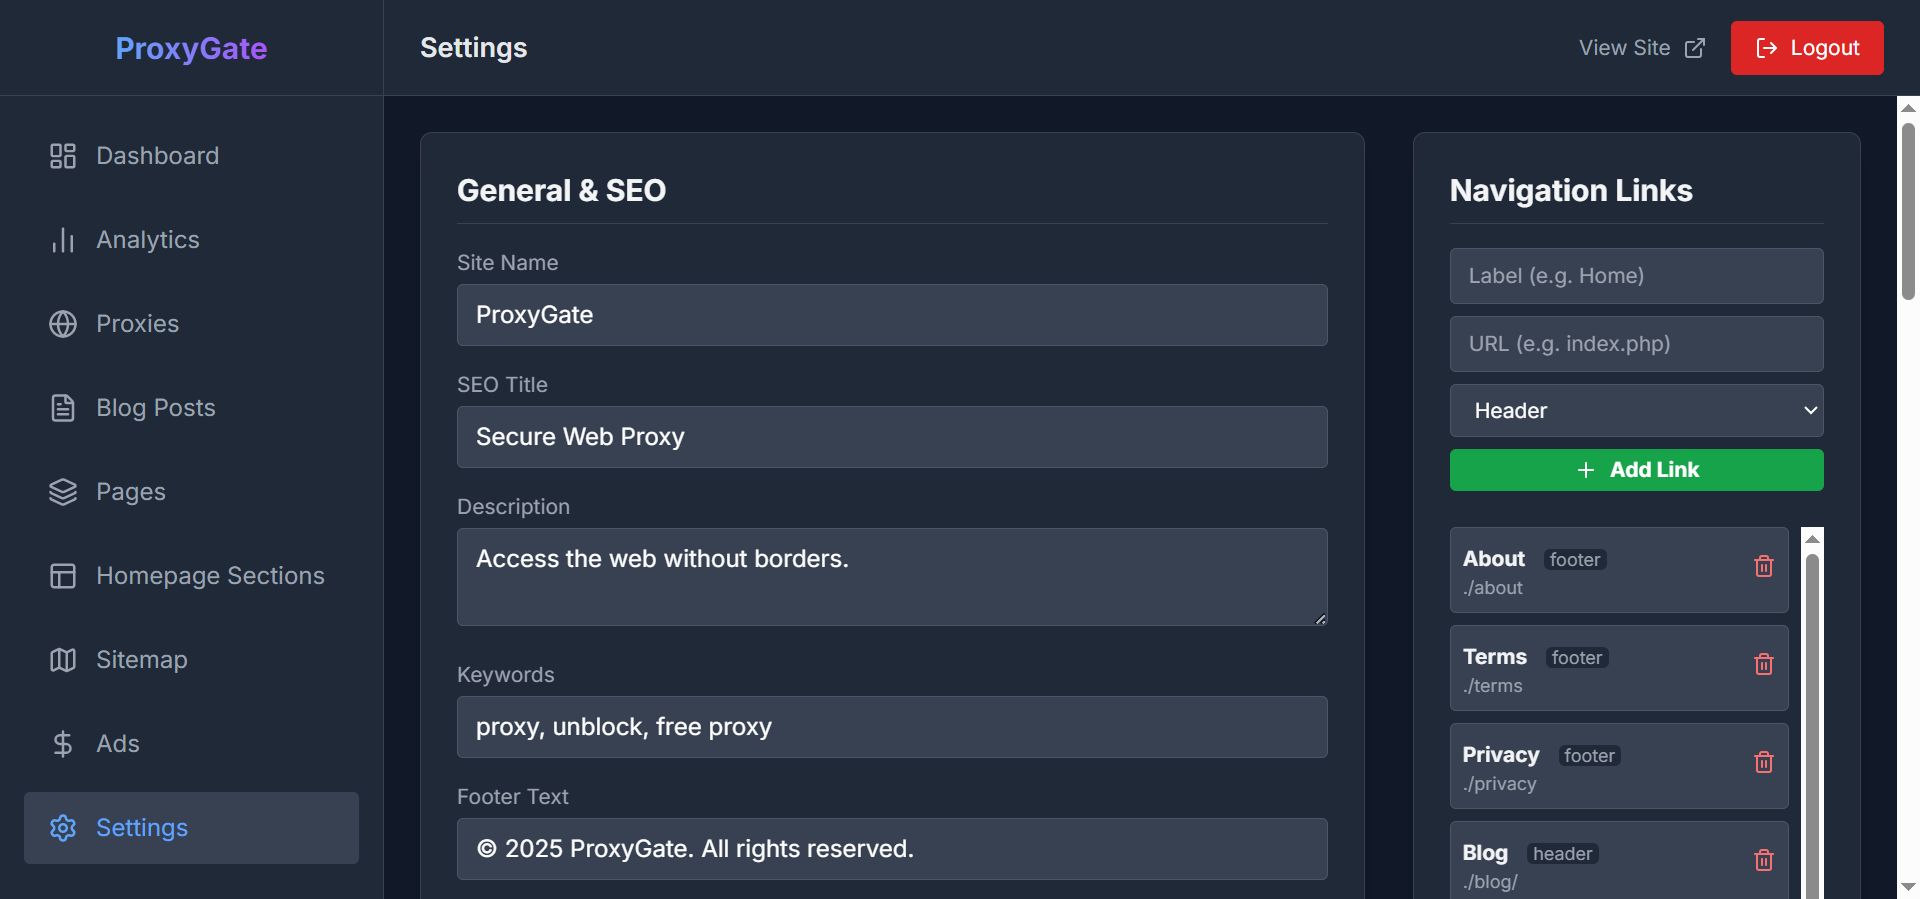This screenshot has height=899, width=1920.
Task: Open the Header location dropdown
Action: pos(1636,411)
